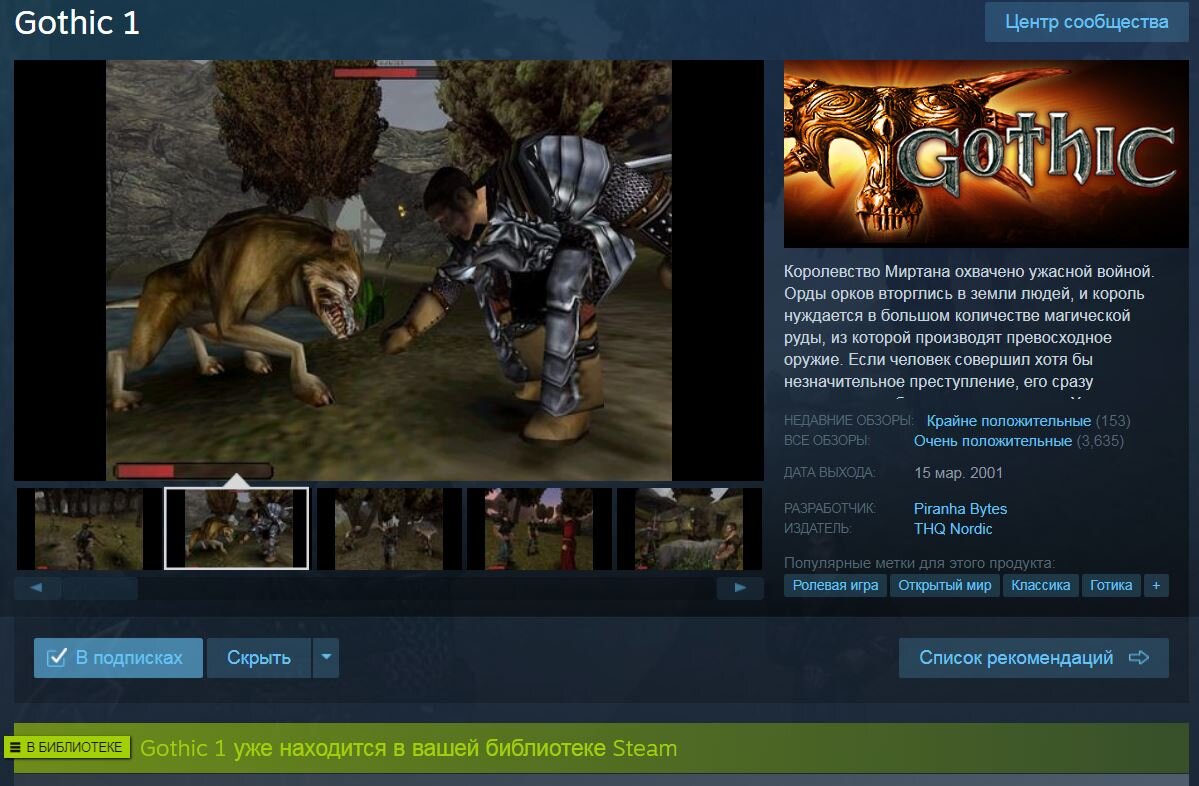The image size is (1199, 786).
Task: Add a tag using the plus button
Action: point(1156,586)
